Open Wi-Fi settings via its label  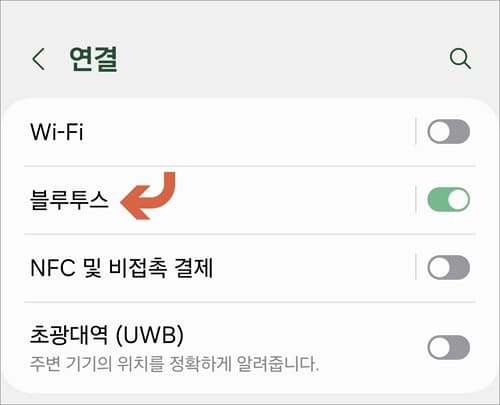(57, 132)
